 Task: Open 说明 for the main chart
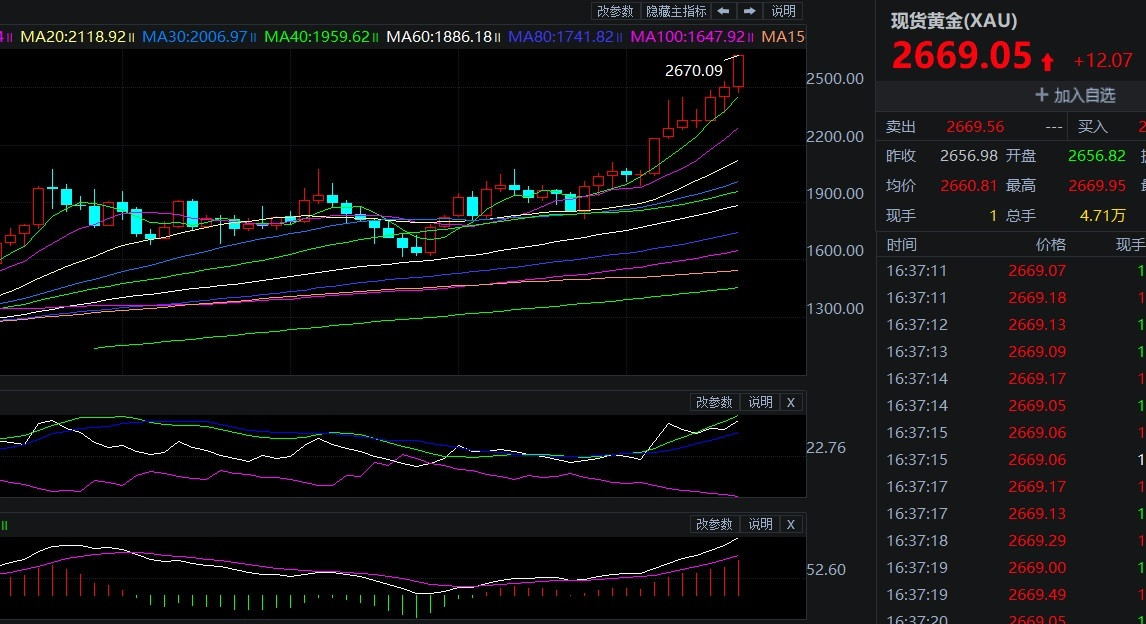click(784, 11)
